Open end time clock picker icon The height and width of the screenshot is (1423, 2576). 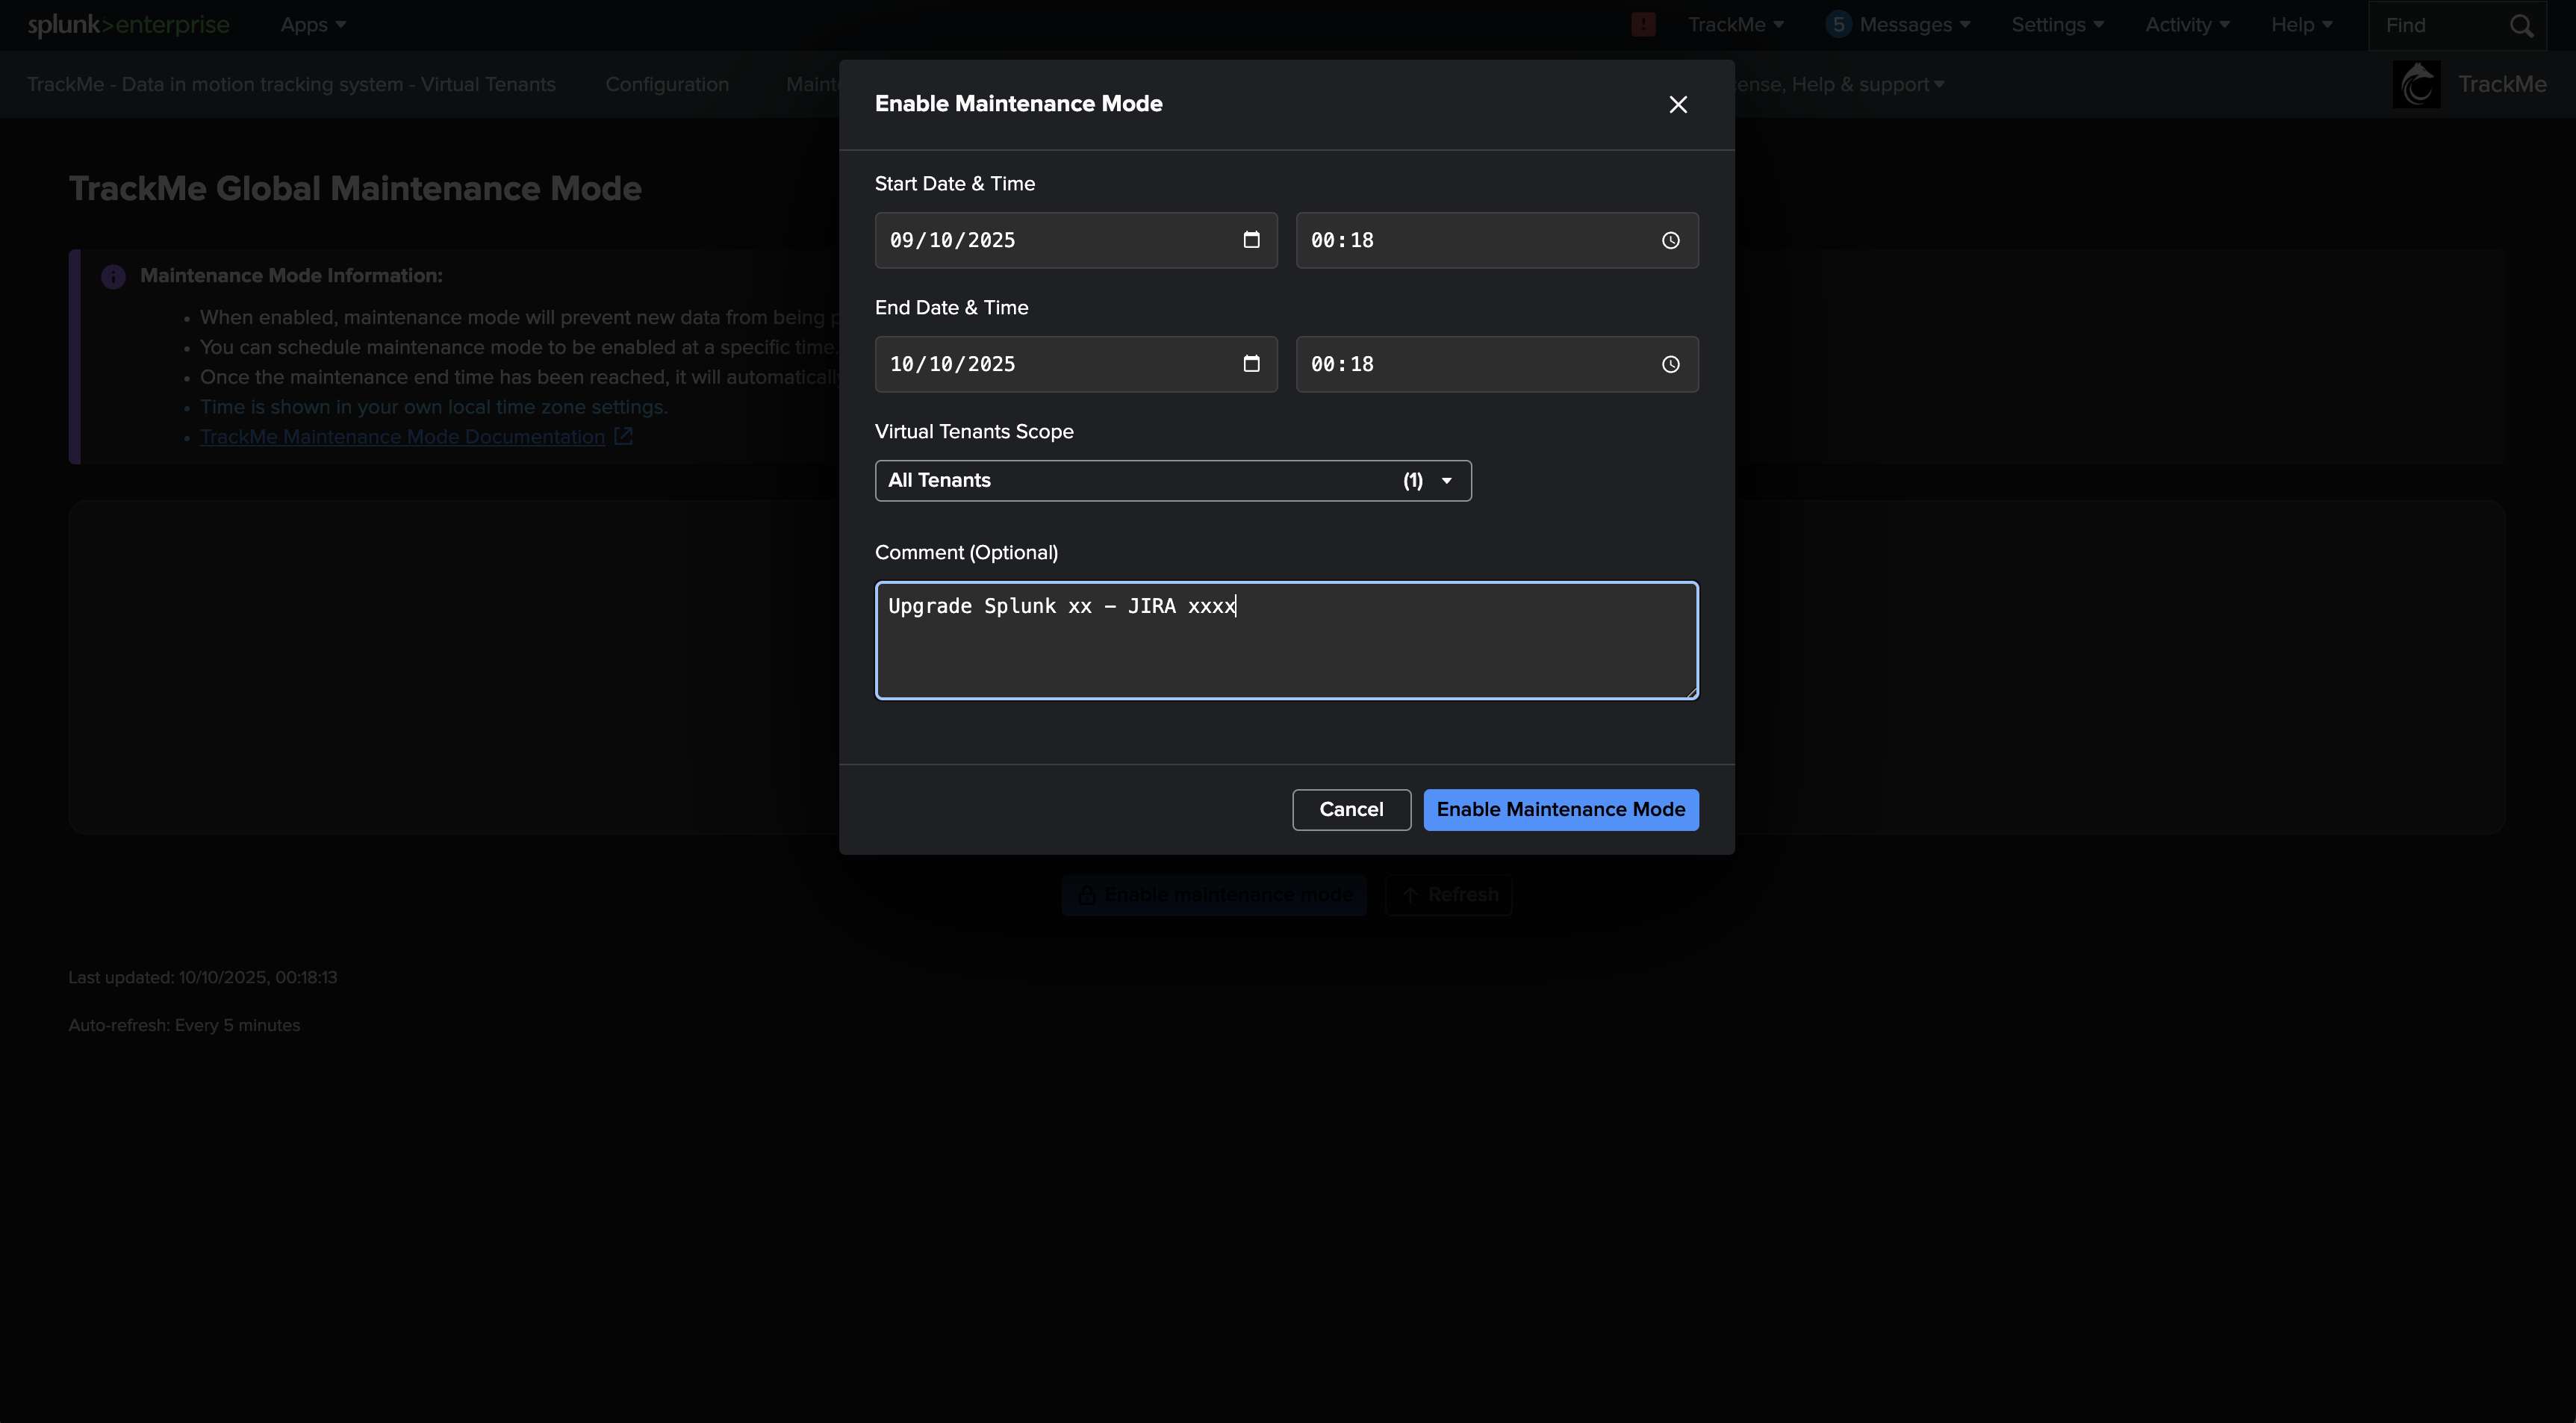tap(1670, 364)
